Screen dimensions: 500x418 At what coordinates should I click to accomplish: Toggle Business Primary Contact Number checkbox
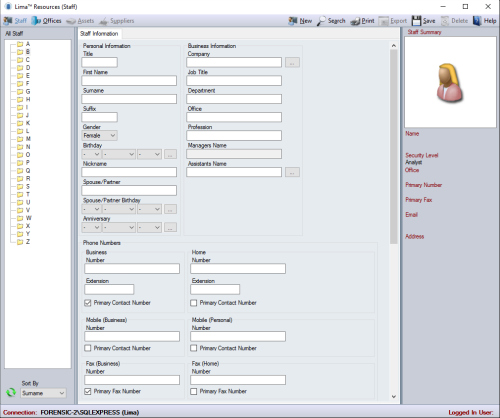coord(88,303)
